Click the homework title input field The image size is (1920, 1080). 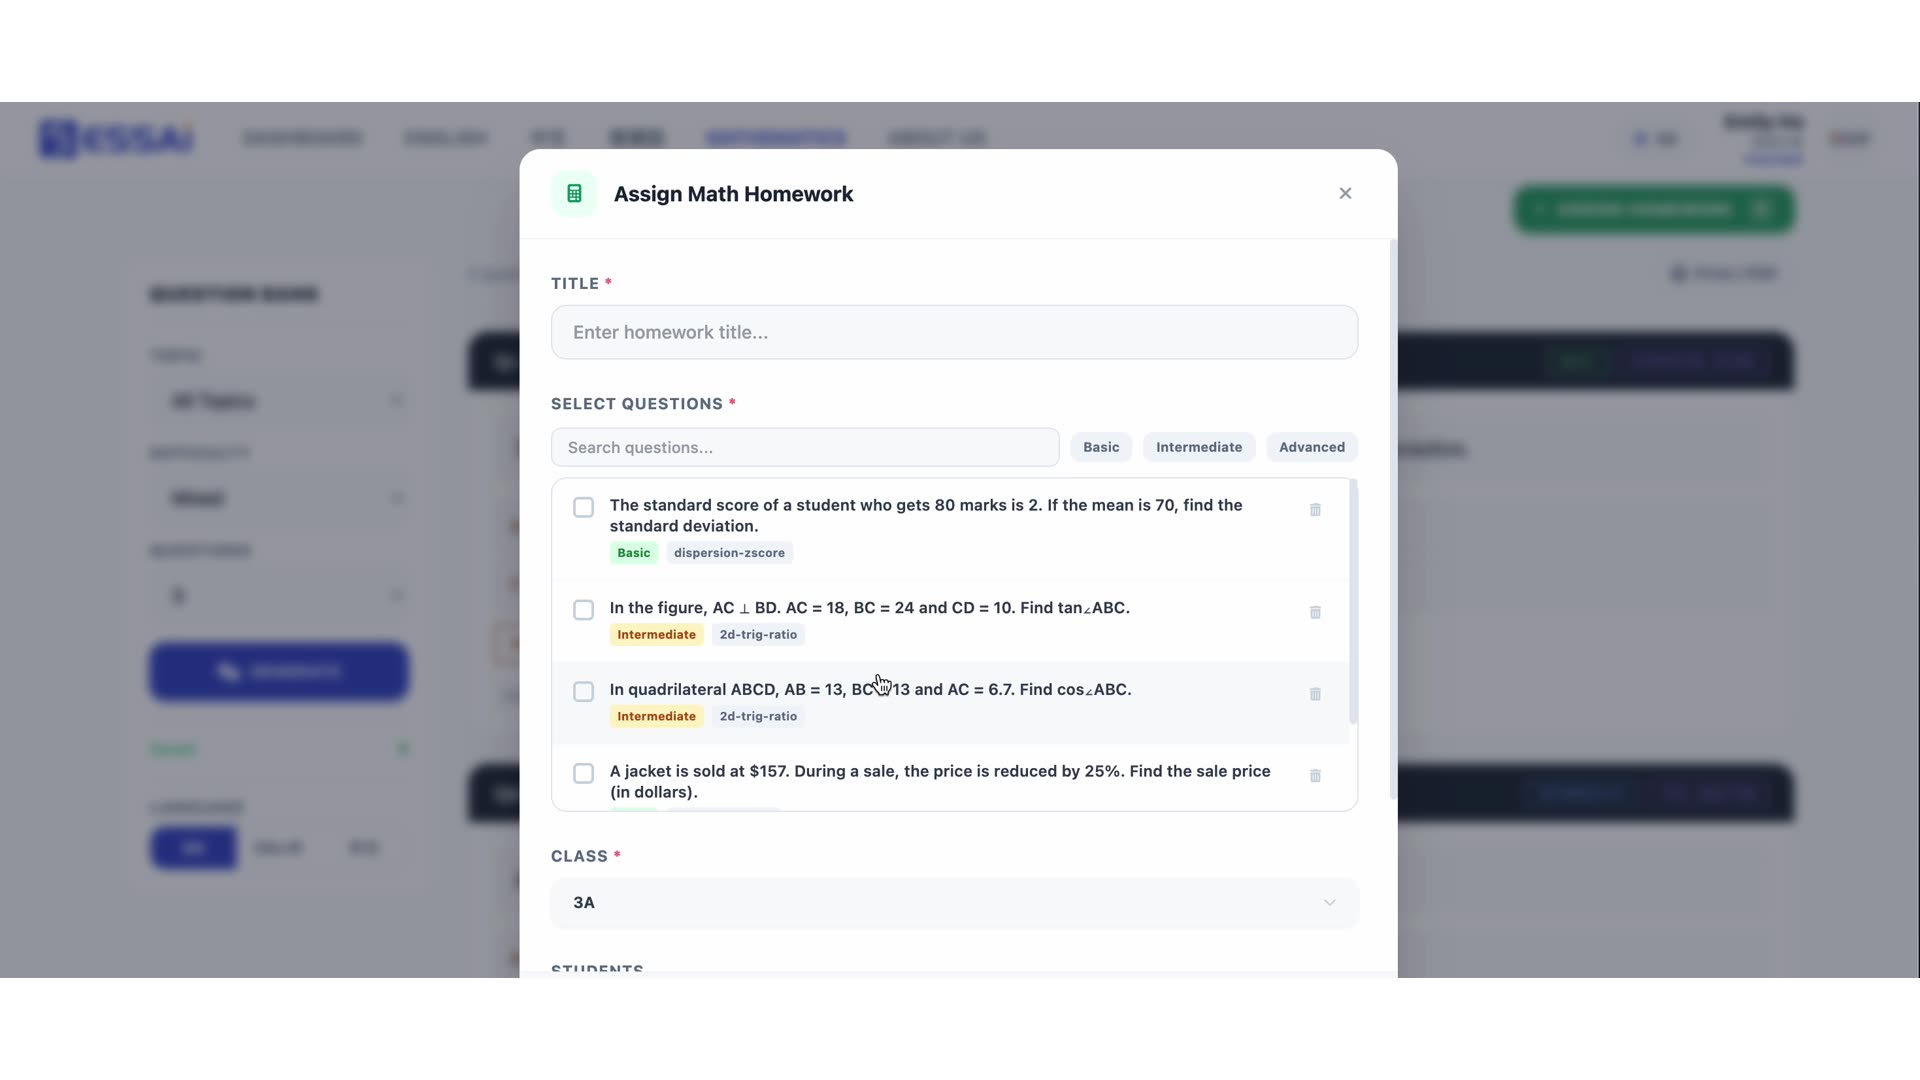tap(954, 333)
